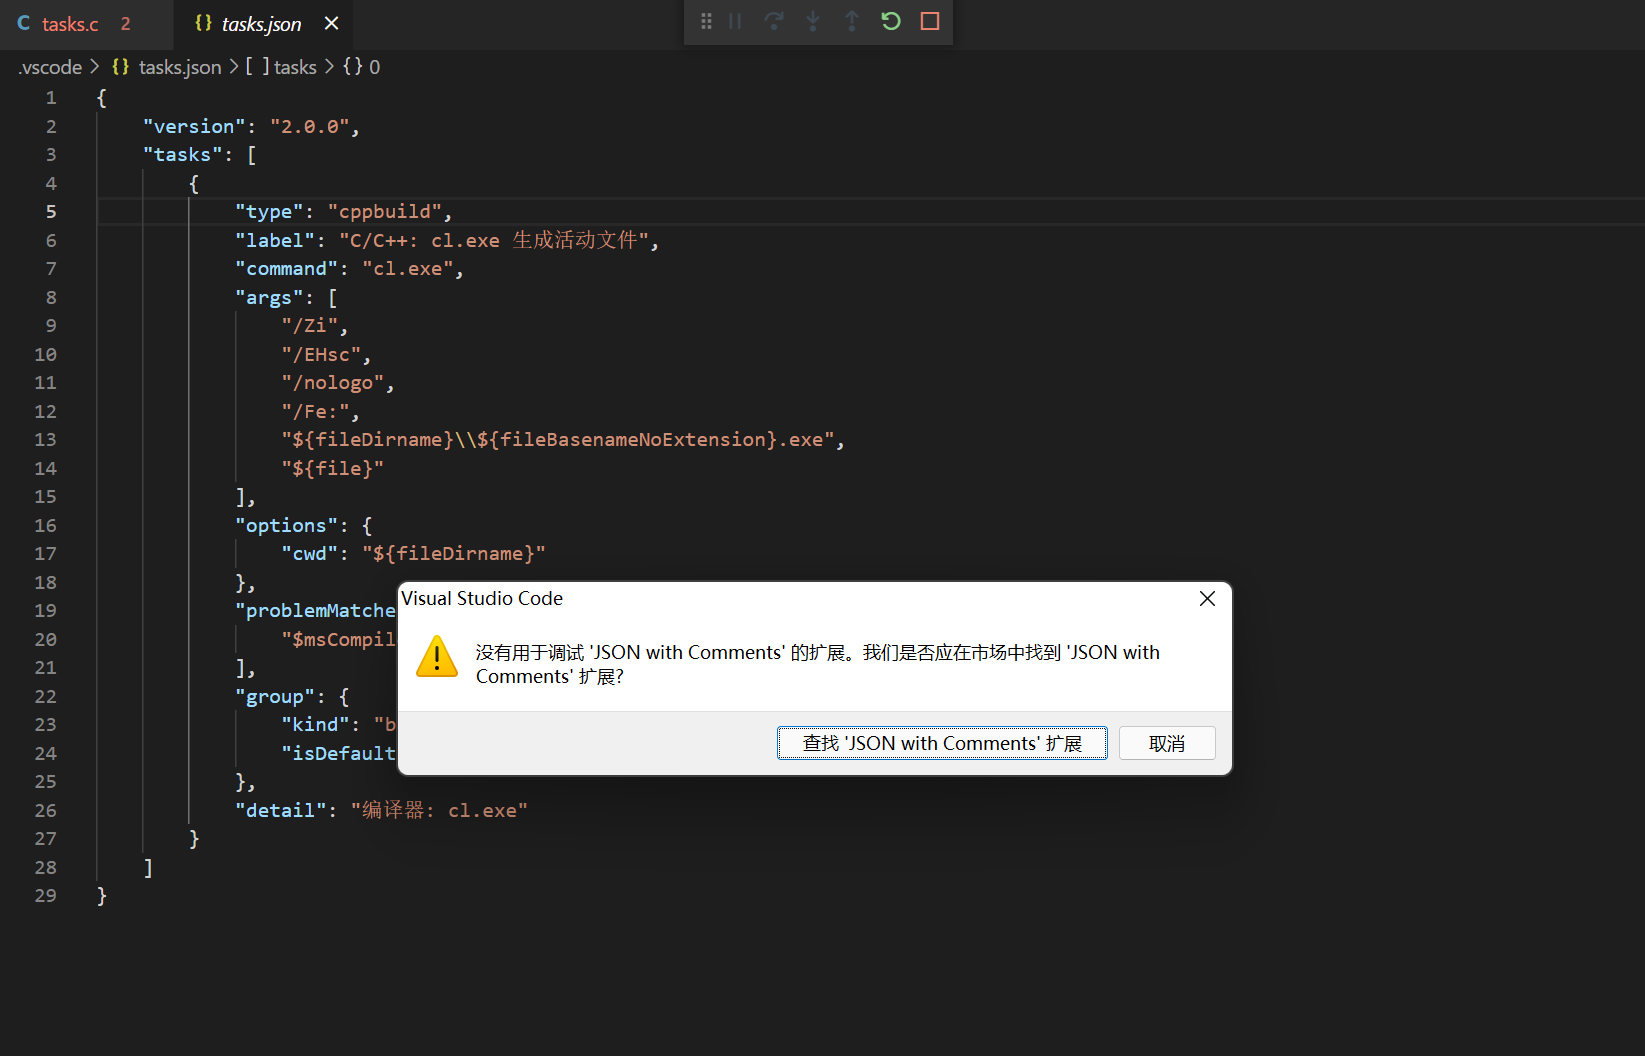The width and height of the screenshot is (1645, 1056).
Task: Click the yellow warning icon in dialog
Action: [x=437, y=656]
